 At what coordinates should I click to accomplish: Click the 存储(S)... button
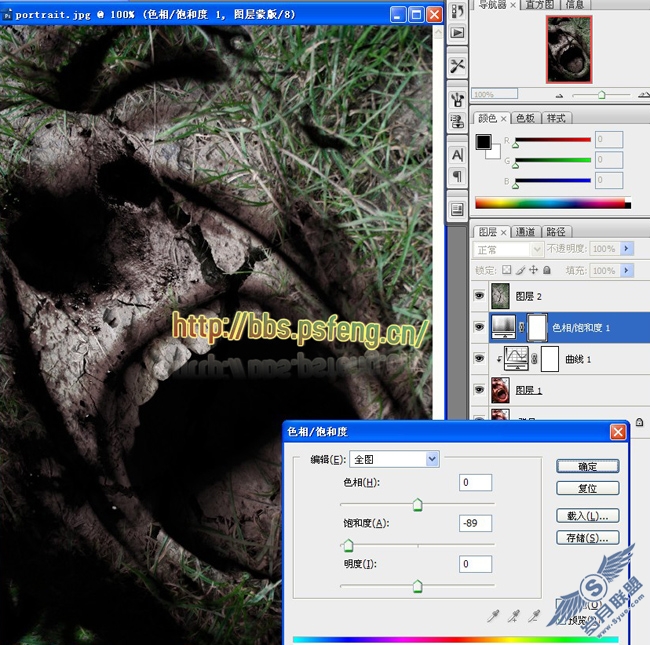(x=587, y=538)
